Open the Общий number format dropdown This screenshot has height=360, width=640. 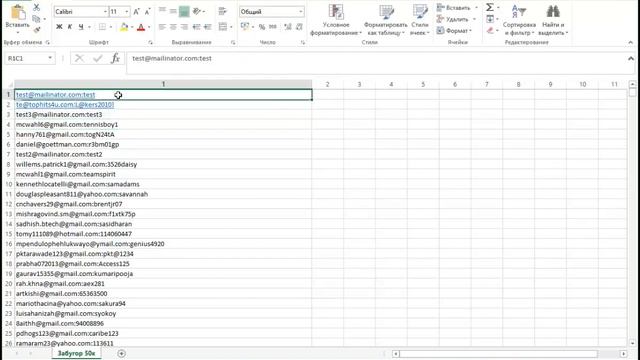301,12
